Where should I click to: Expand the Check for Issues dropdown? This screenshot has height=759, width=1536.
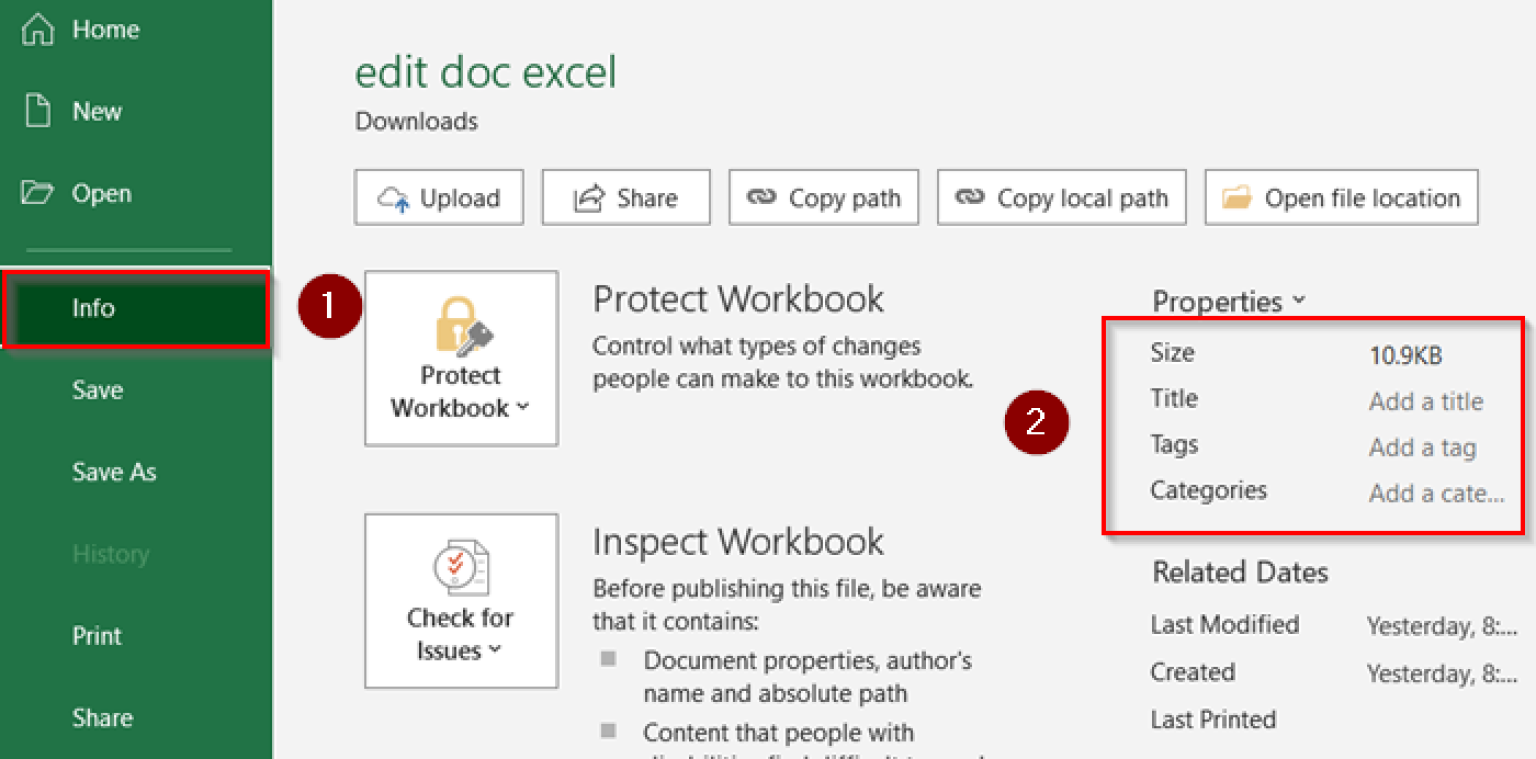point(461,601)
